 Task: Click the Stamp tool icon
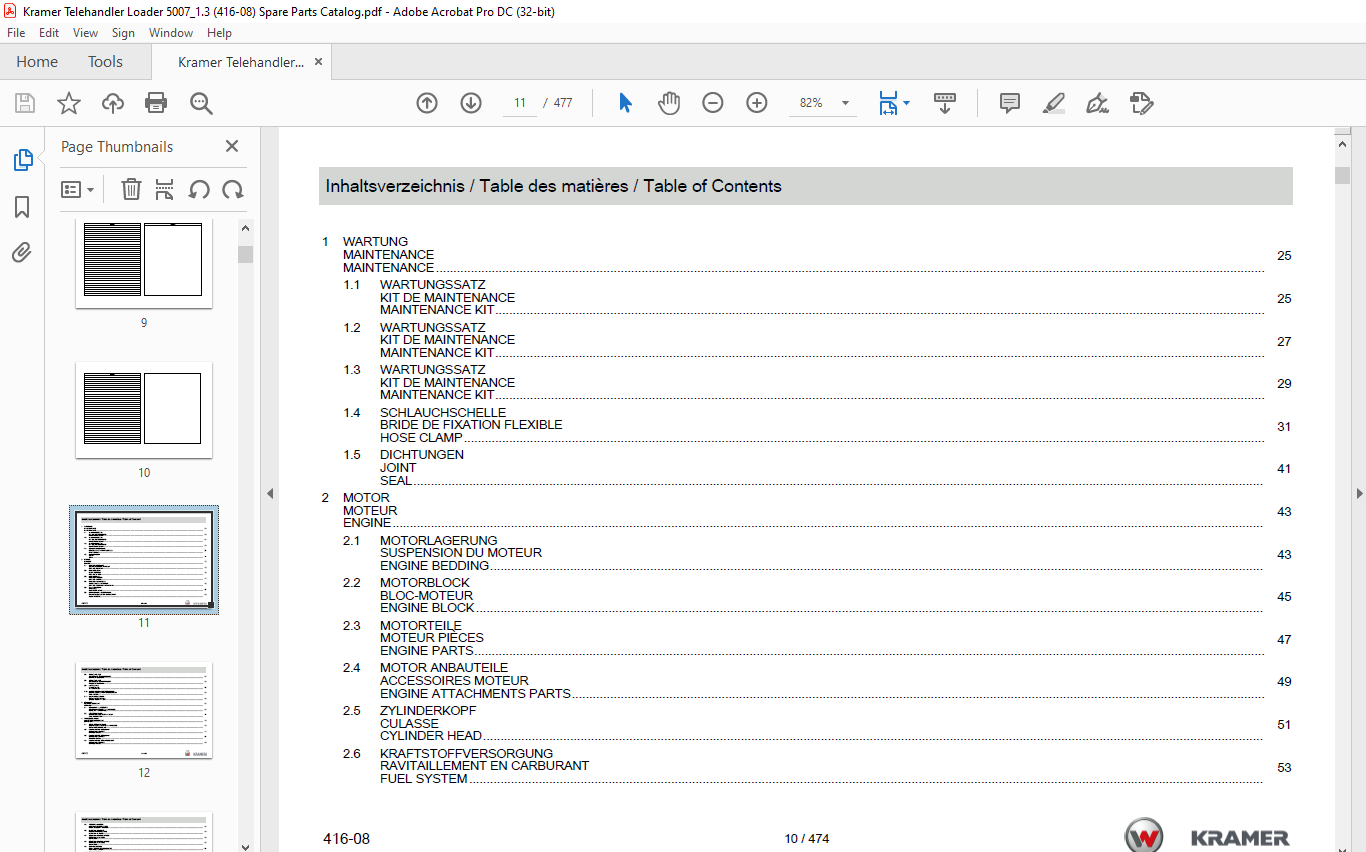pos(1142,103)
